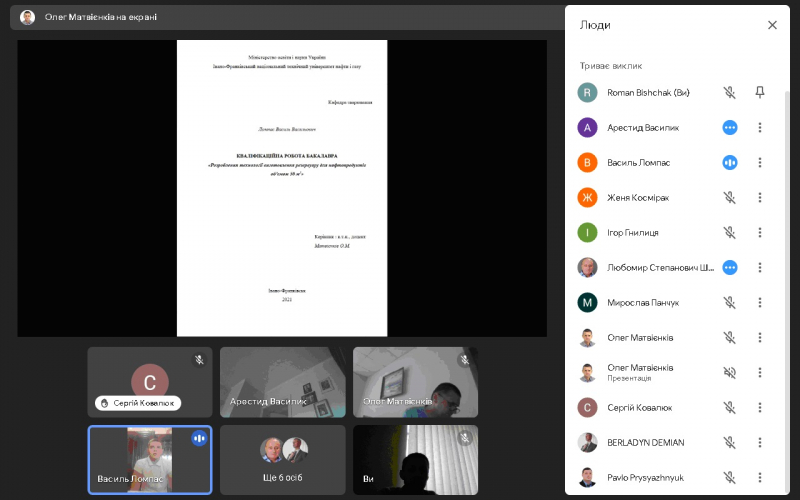Select the Василь Ломпас video tile

(149, 460)
